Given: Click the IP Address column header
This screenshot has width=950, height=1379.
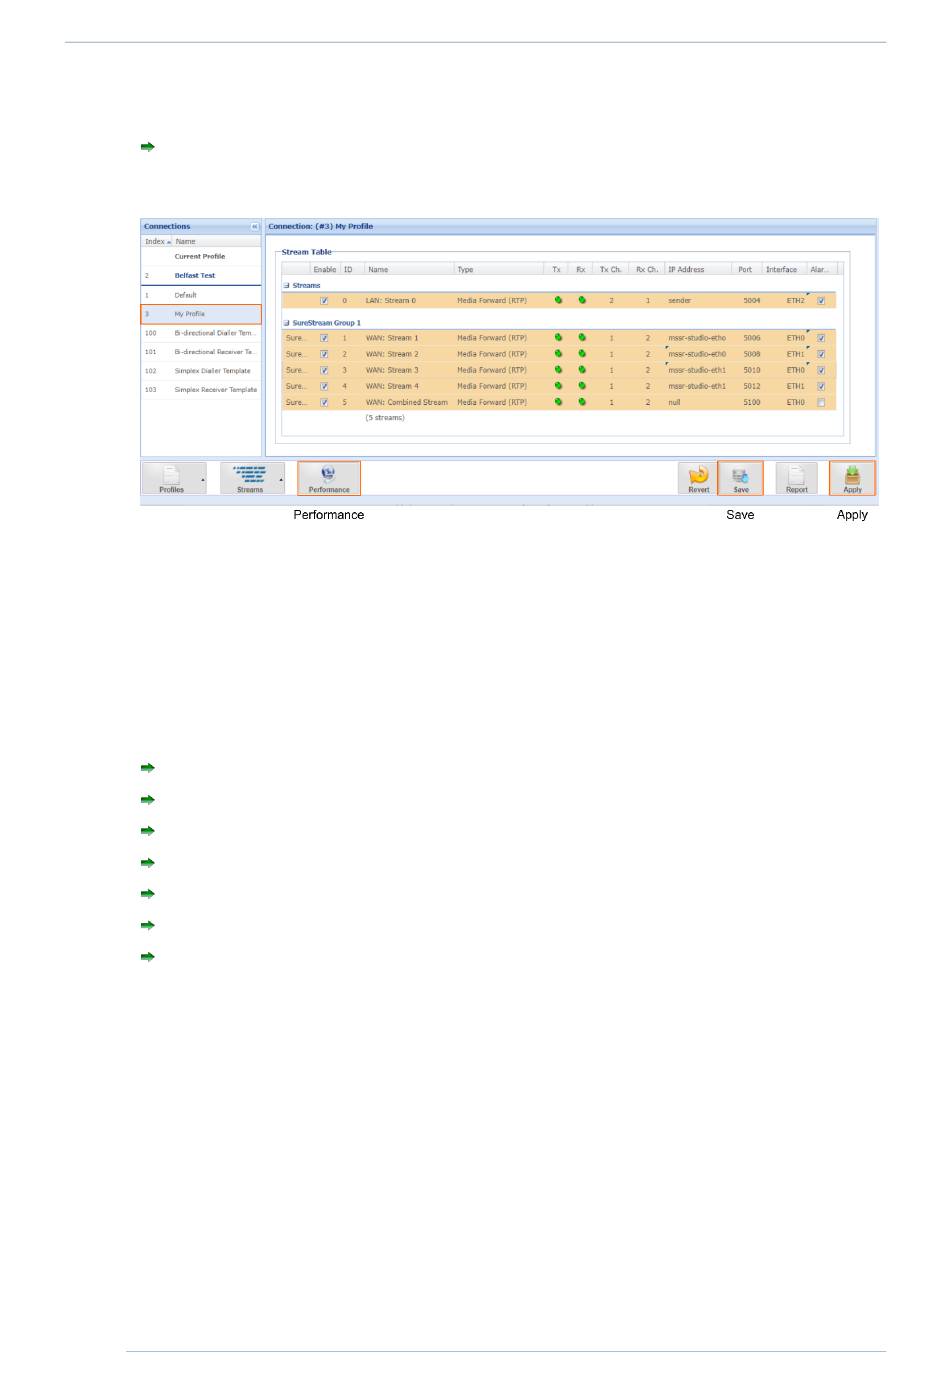Looking at the screenshot, I should [x=700, y=269].
